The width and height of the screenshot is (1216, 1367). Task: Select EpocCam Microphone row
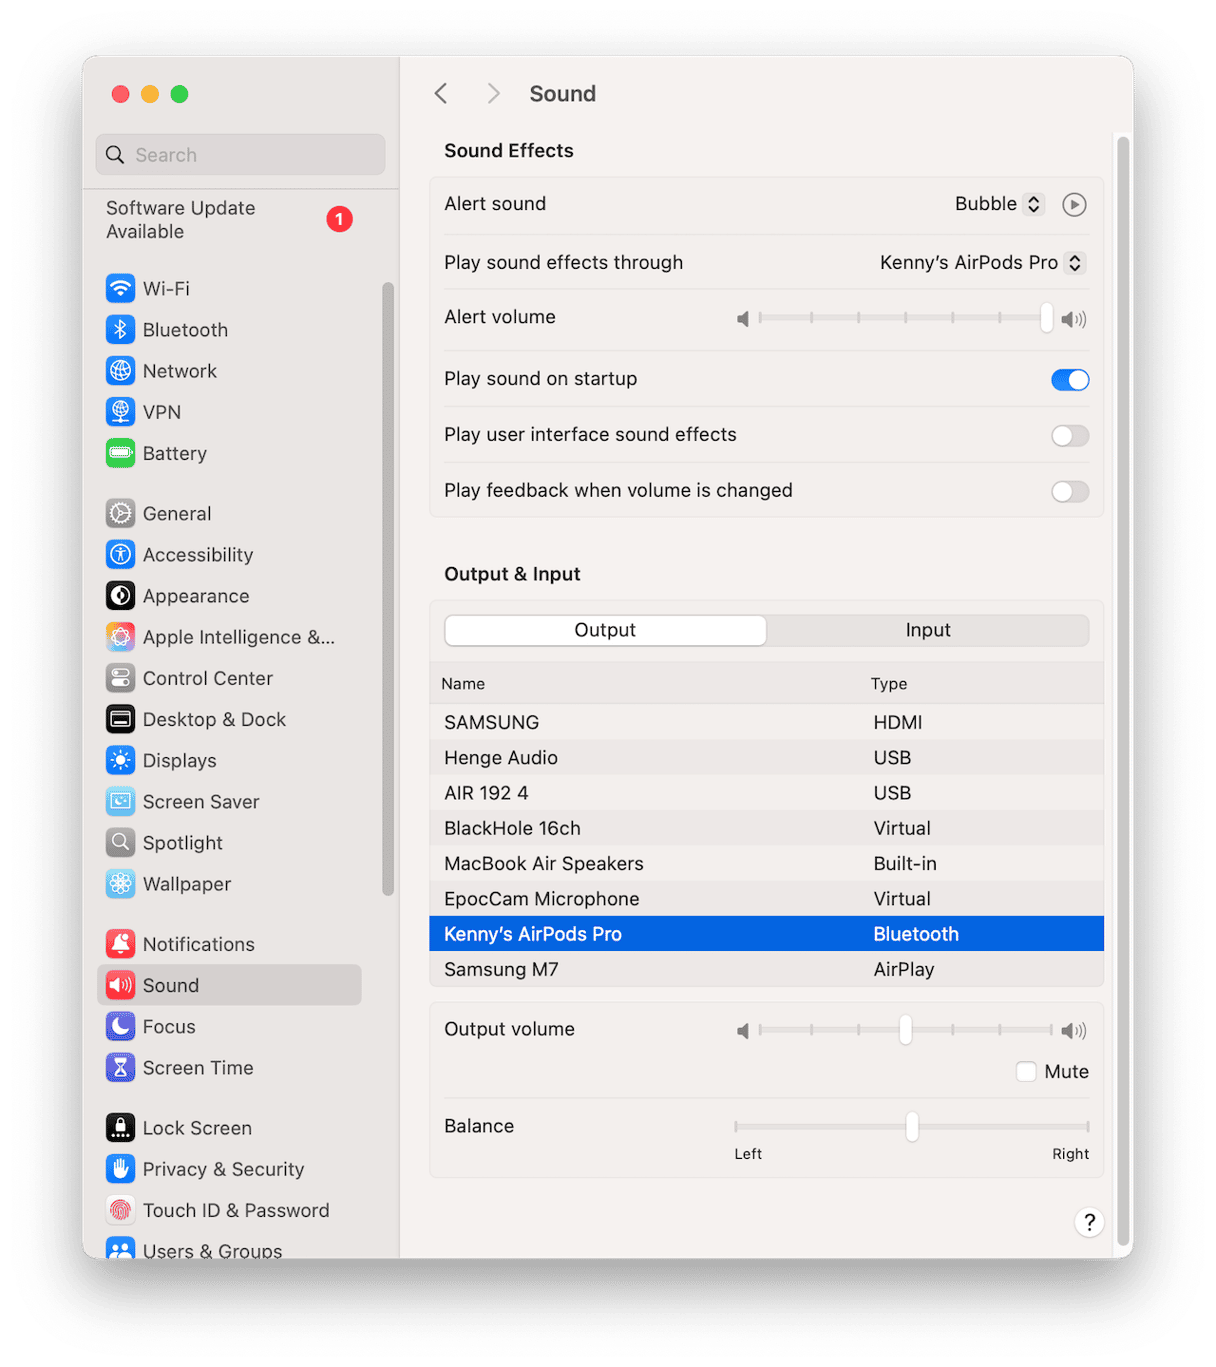[766, 898]
